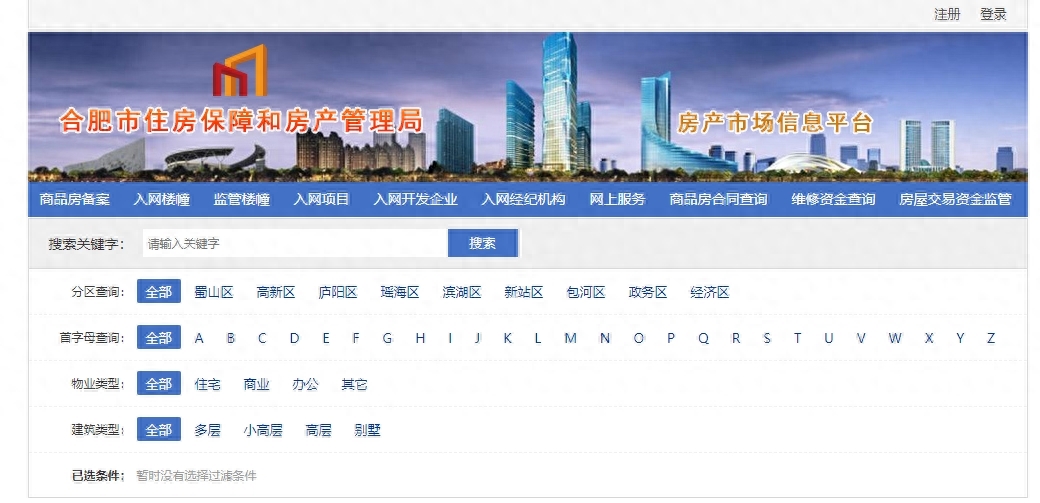
Task: Filter by first letter E
Action: 326,338
